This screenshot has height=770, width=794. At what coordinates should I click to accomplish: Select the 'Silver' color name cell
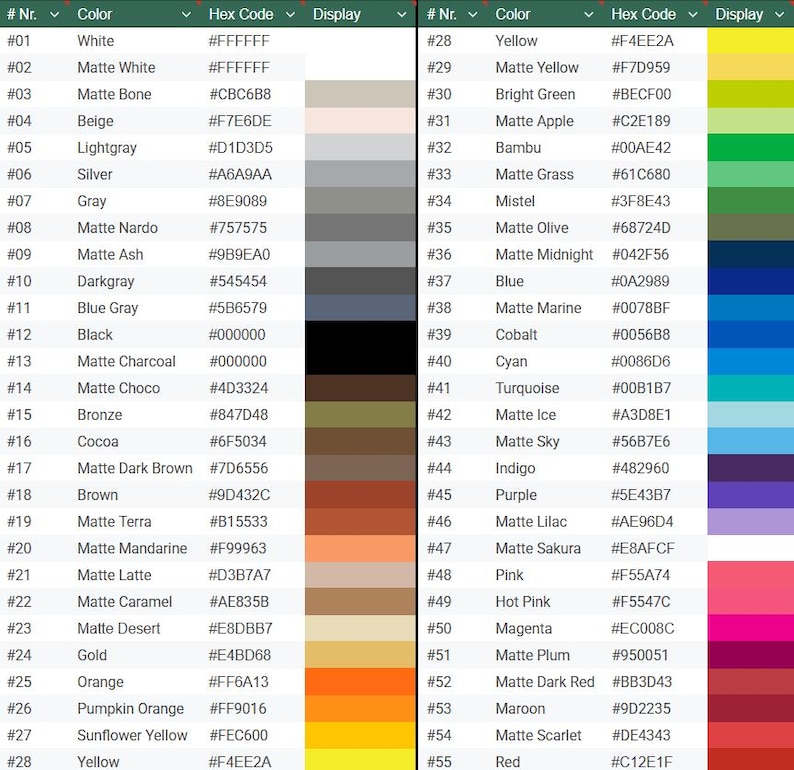95,175
